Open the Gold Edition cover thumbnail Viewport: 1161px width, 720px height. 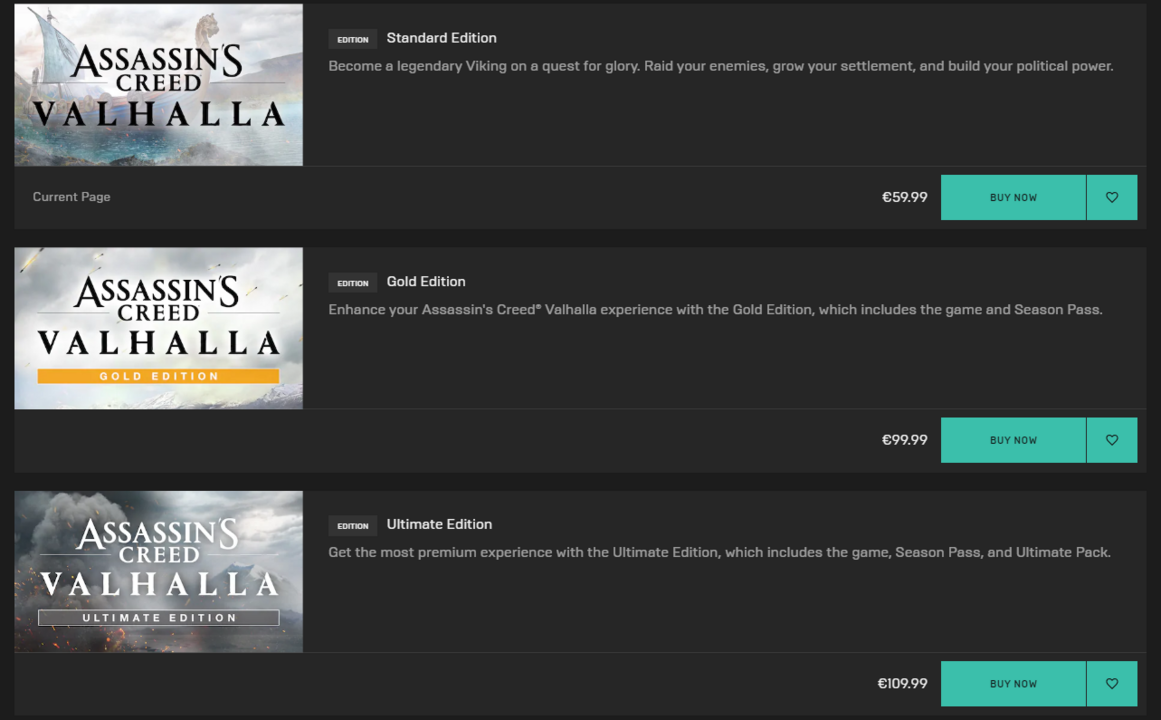[x=158, y=328]
